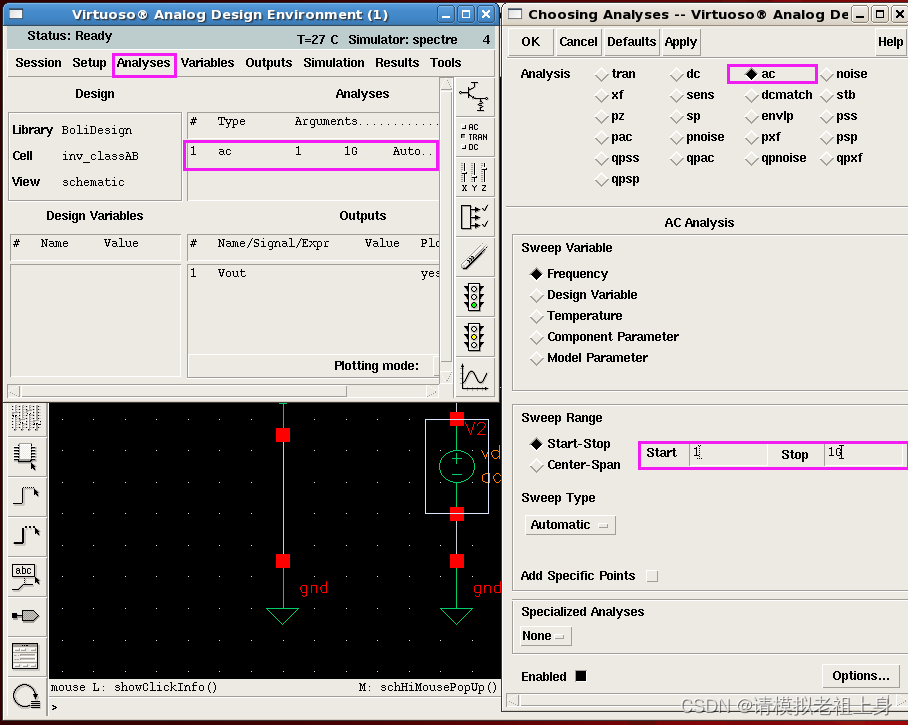Toggle the Add Specific Points checkbox

coord(652,576)
